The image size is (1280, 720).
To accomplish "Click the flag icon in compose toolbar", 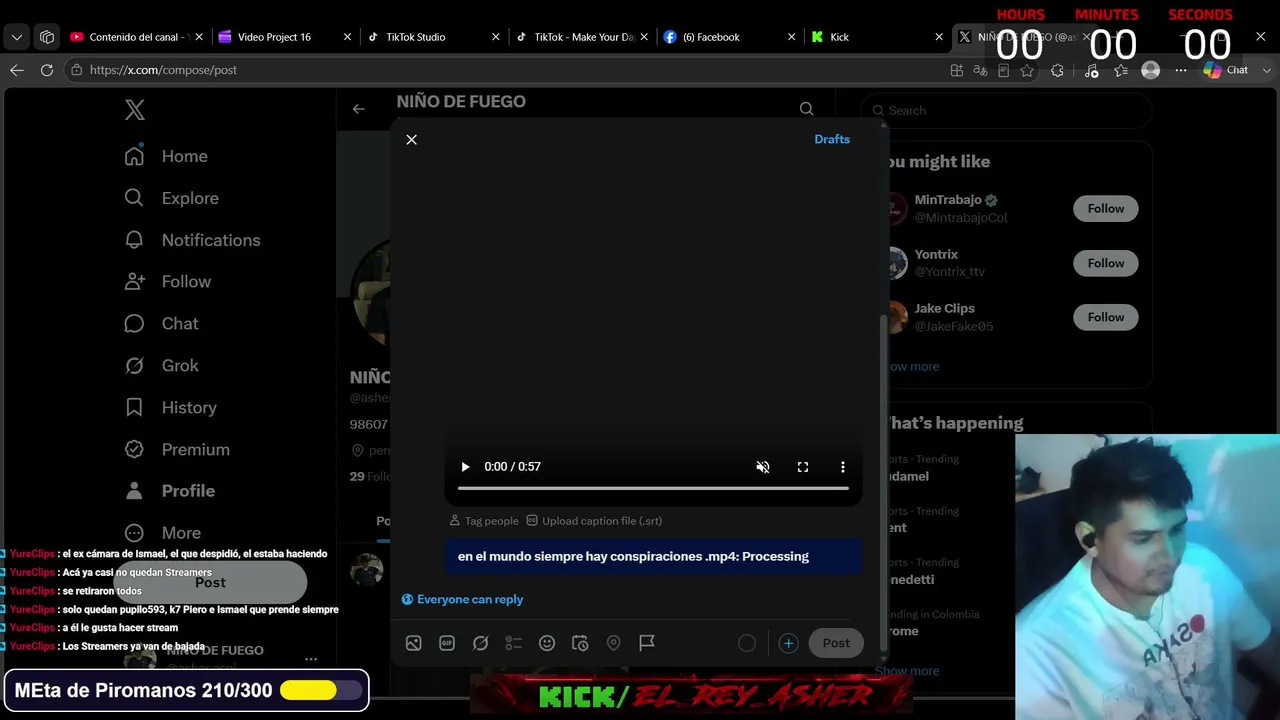I will tap(647, 643).
